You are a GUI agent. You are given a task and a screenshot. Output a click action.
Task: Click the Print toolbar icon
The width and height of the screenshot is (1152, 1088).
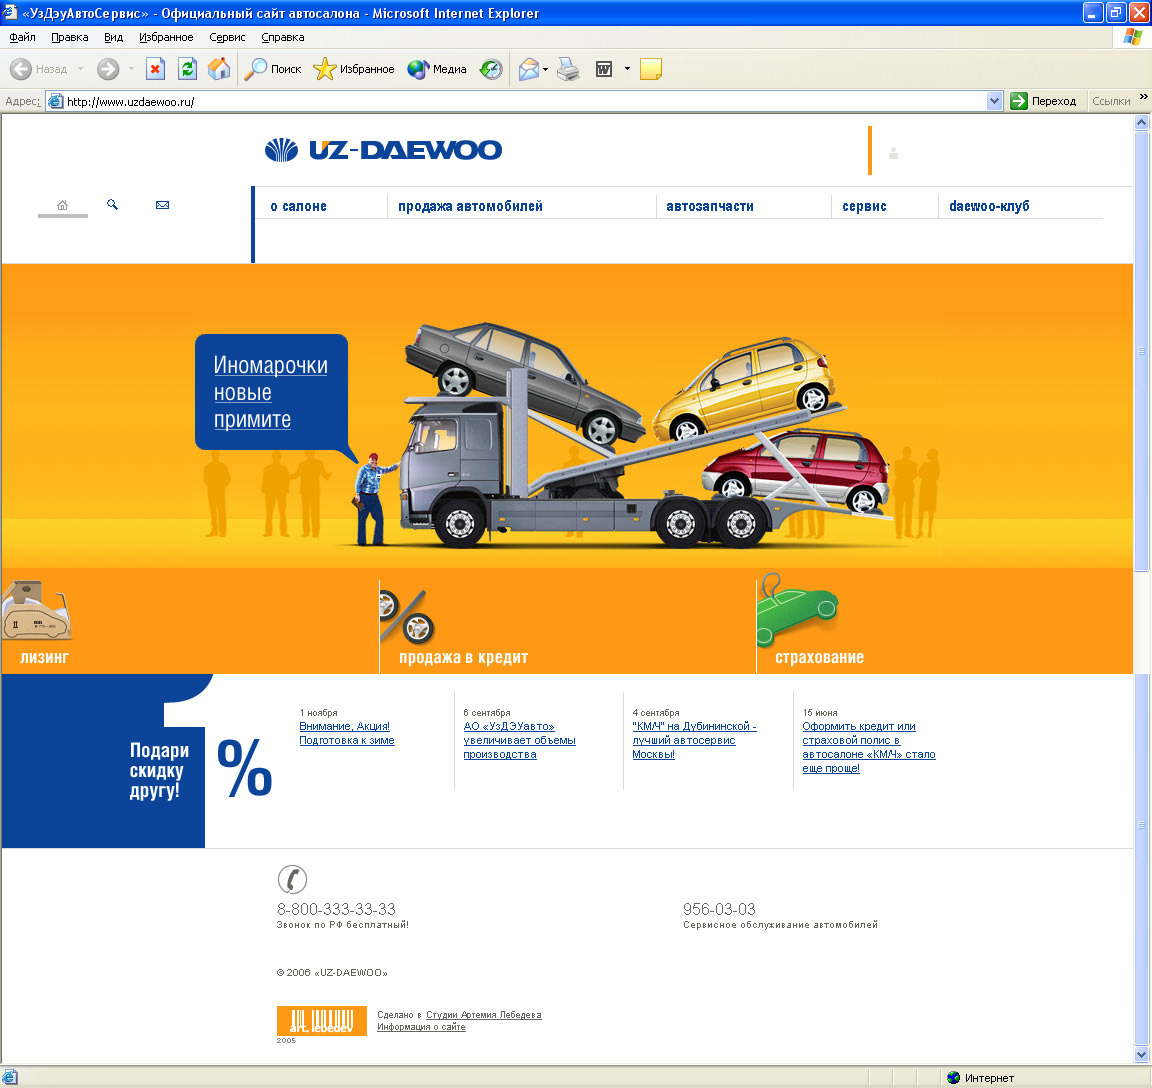click(568, 69)
